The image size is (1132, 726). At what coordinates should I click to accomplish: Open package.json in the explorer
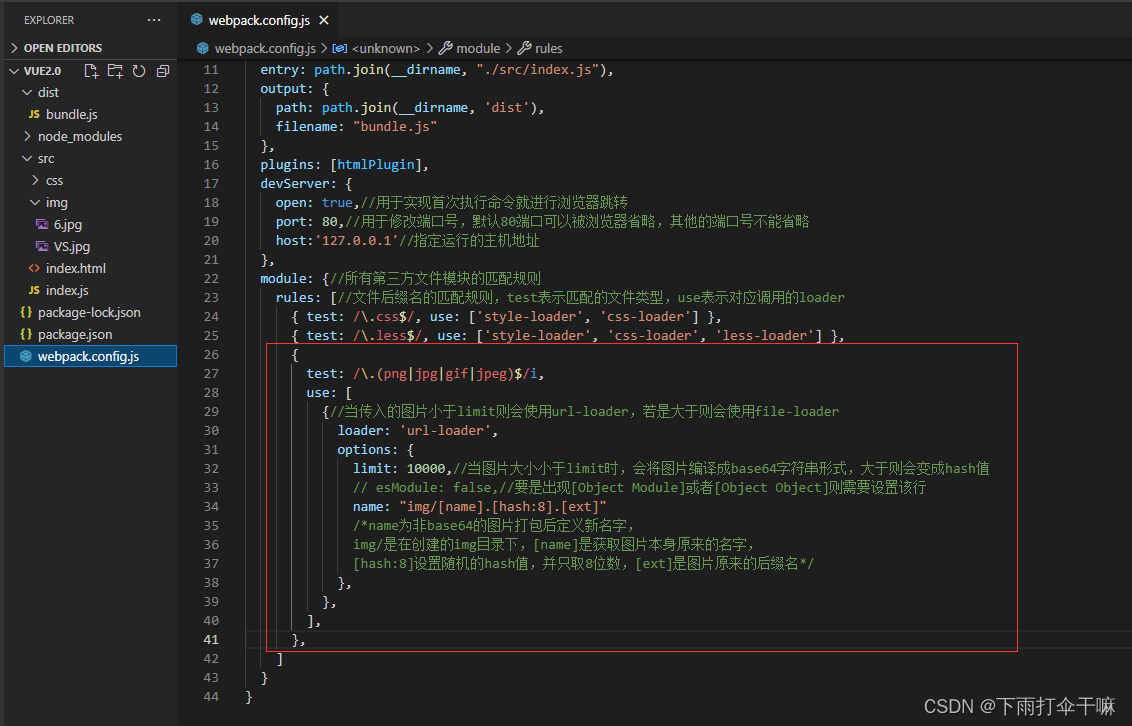point(75,334)
